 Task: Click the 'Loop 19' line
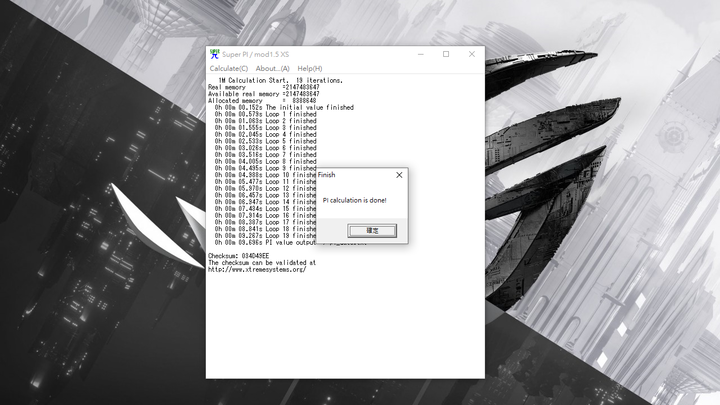[x=265, y=236]
